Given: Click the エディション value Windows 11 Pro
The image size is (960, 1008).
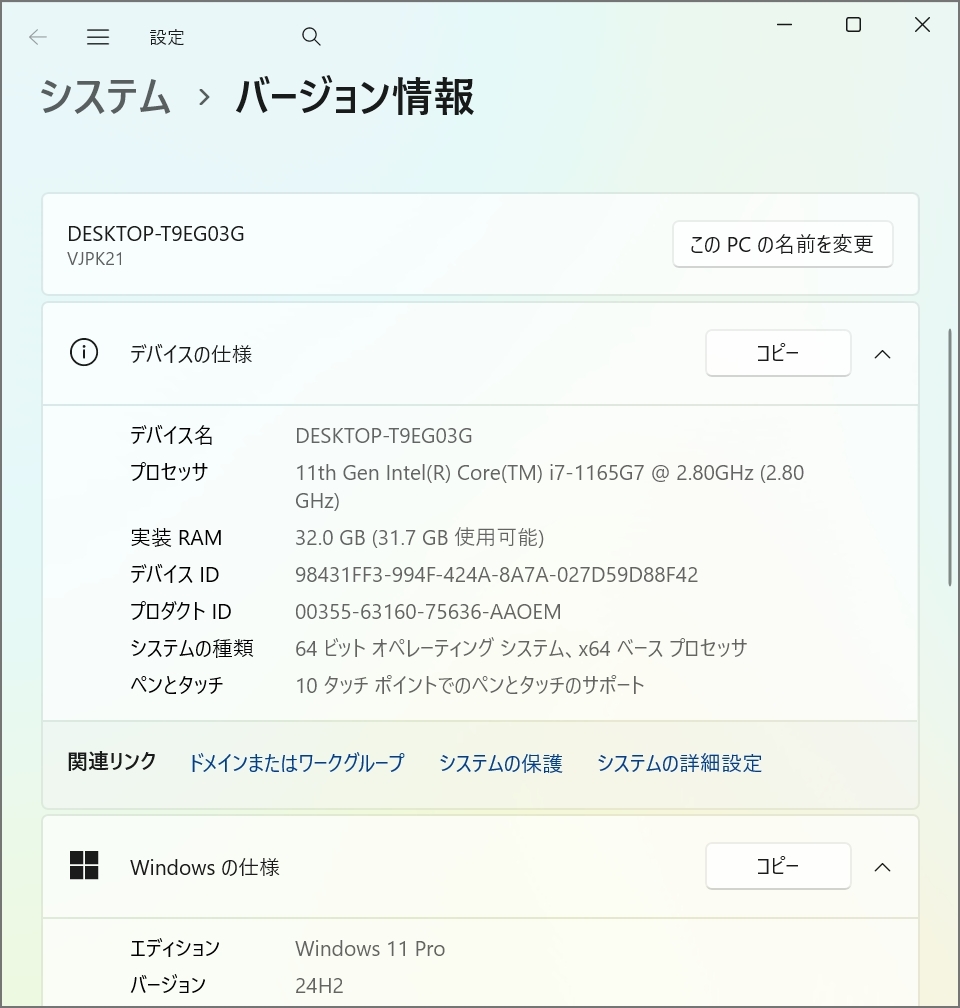Looking at the screenshot, I should click(369, 948).
